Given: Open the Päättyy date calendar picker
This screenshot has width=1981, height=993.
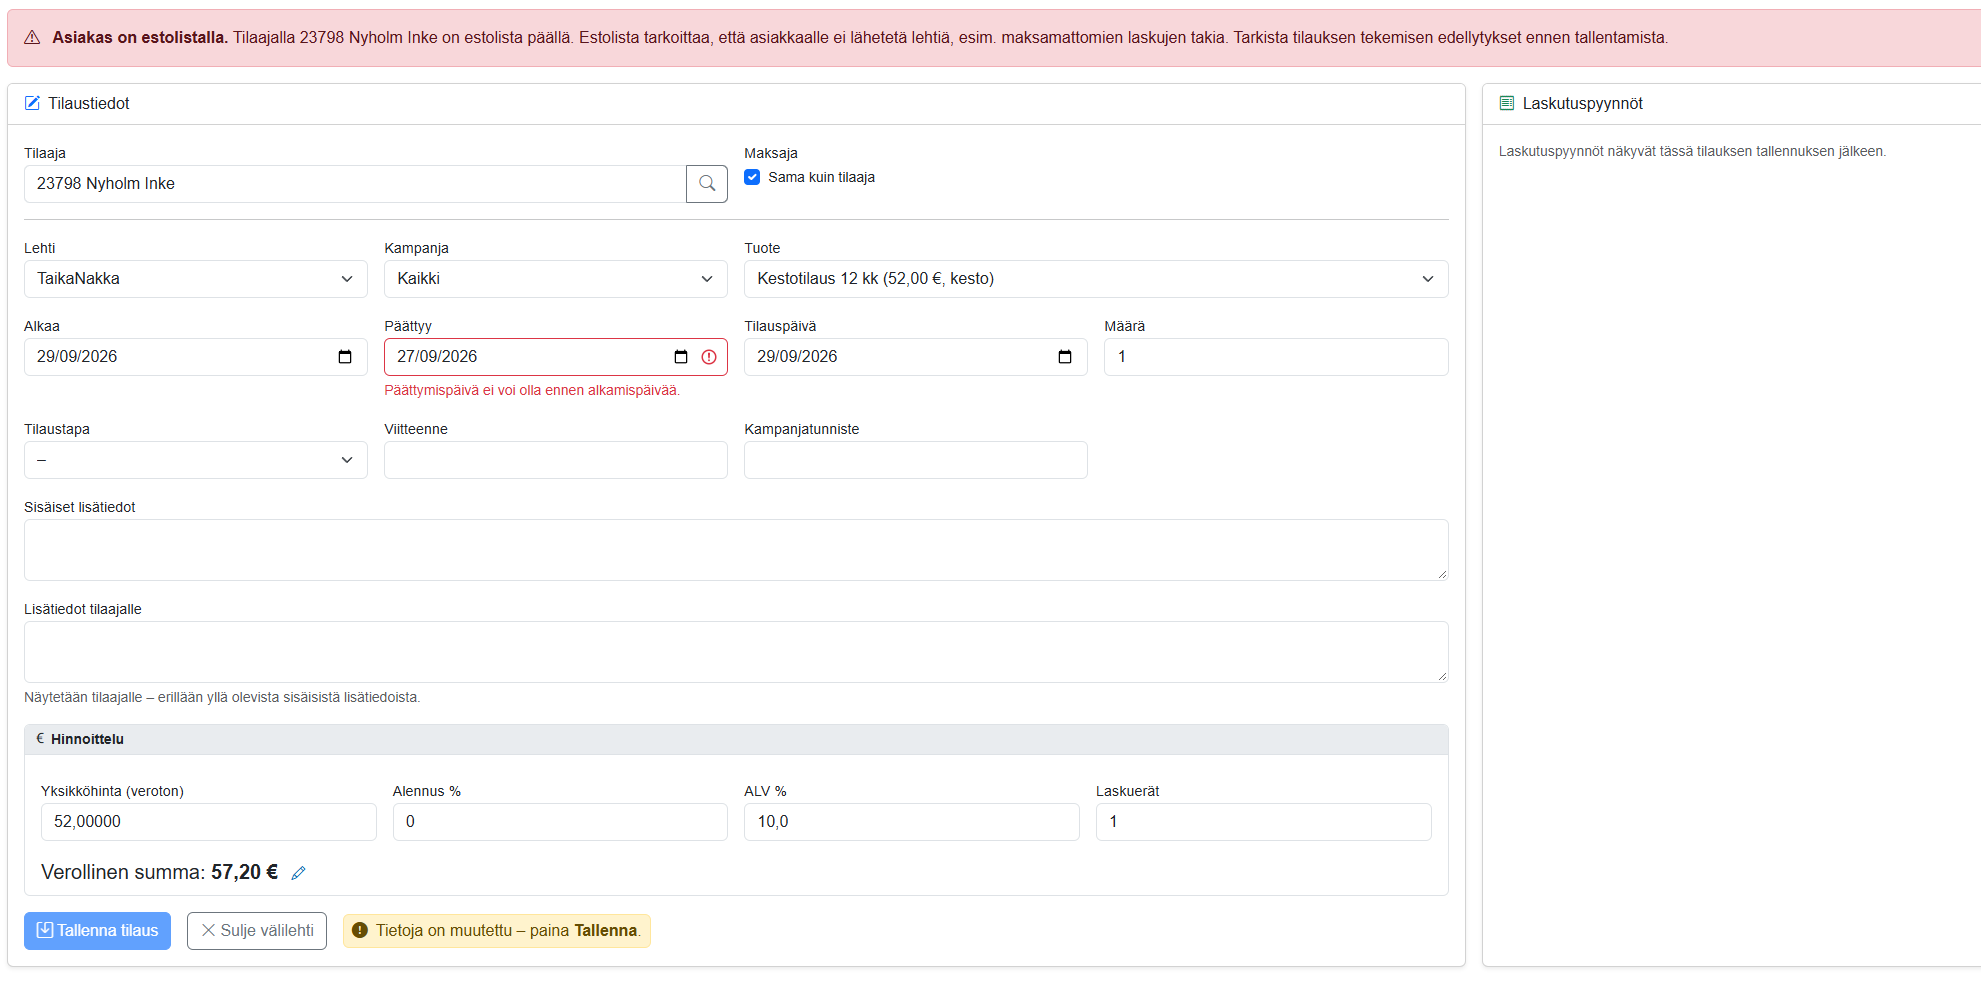Looking at the screenshot, I should (x=681, y=357).
